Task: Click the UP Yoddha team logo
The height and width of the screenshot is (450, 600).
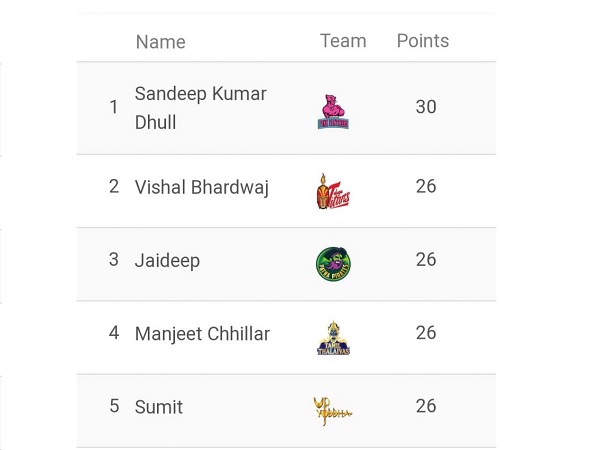Action: click(x=333, y=411)
